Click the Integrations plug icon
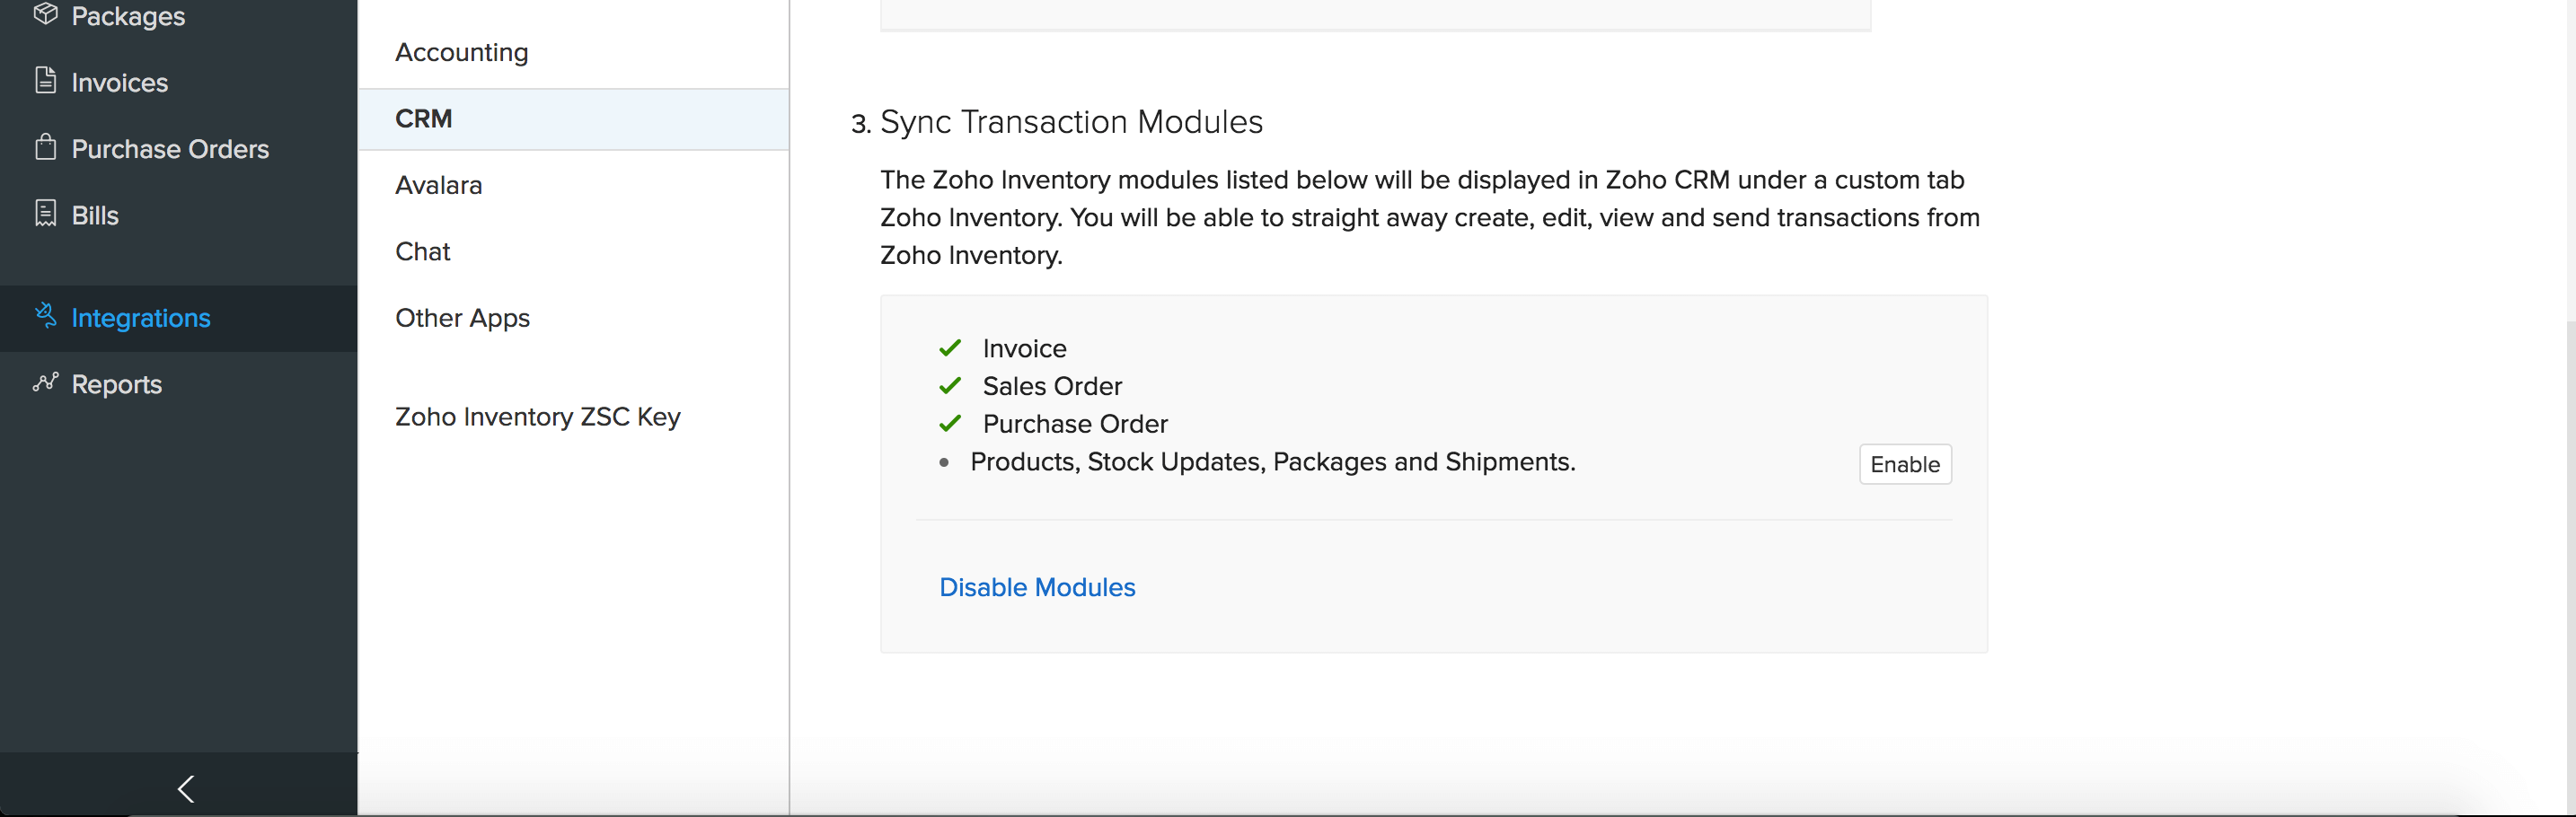2576x817 pixels. coord(45,316)
